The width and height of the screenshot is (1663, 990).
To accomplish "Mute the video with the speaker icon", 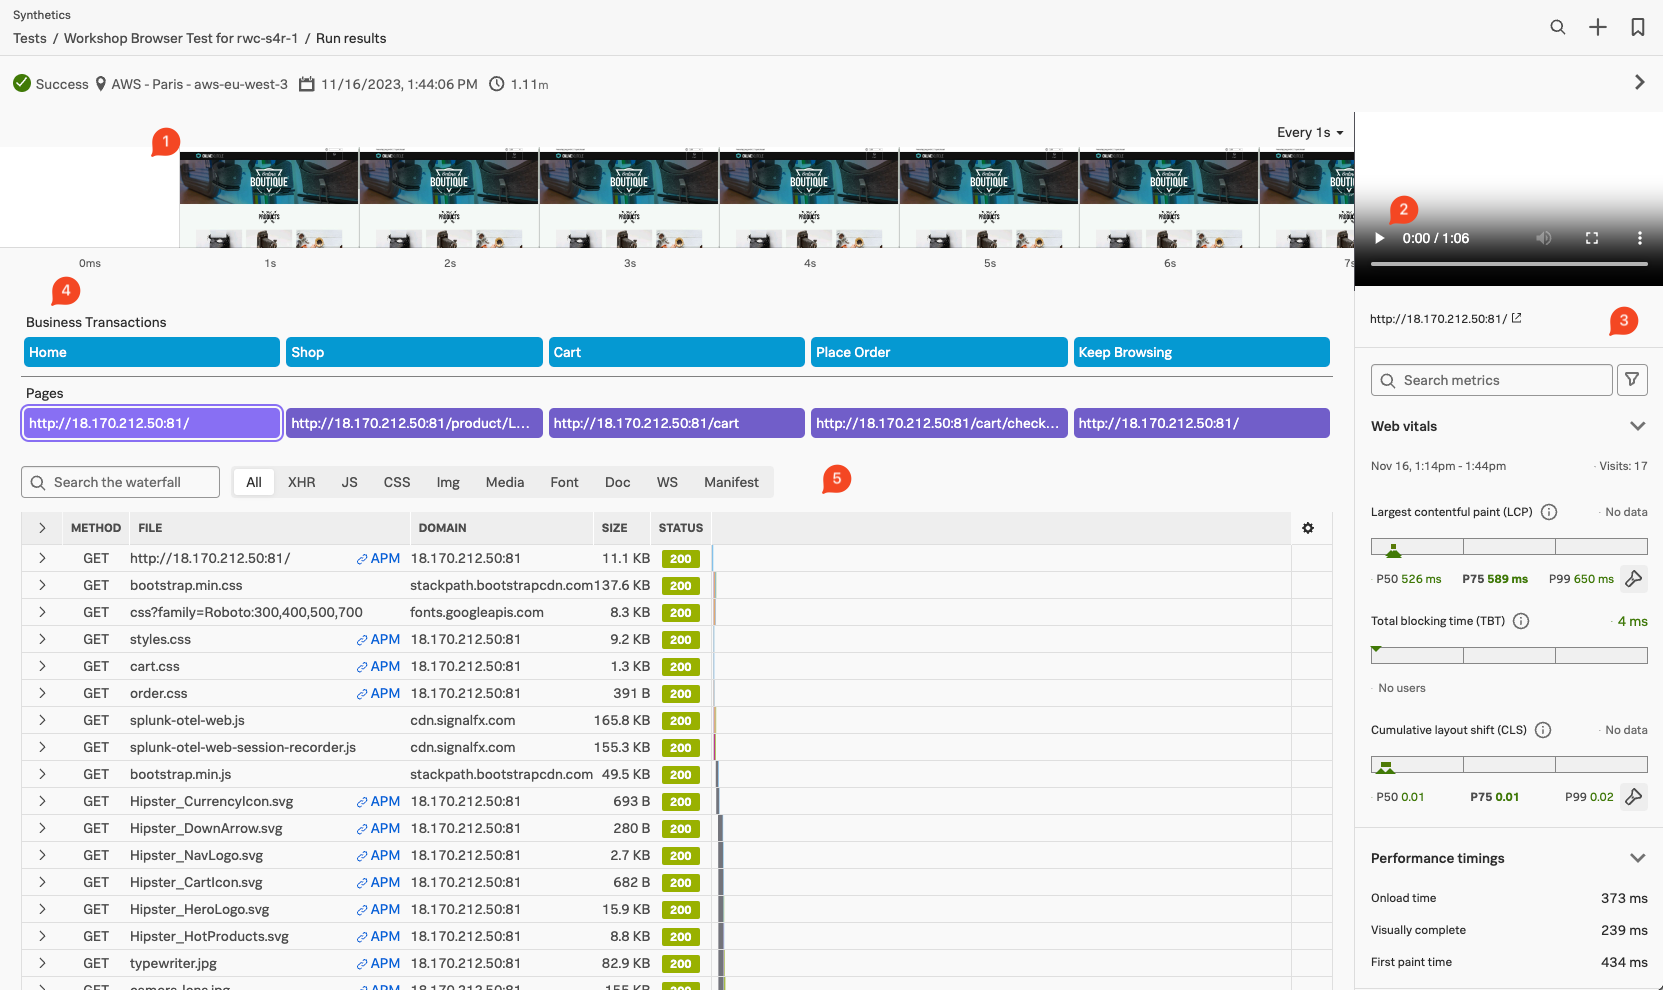I will click(1544, 238).
